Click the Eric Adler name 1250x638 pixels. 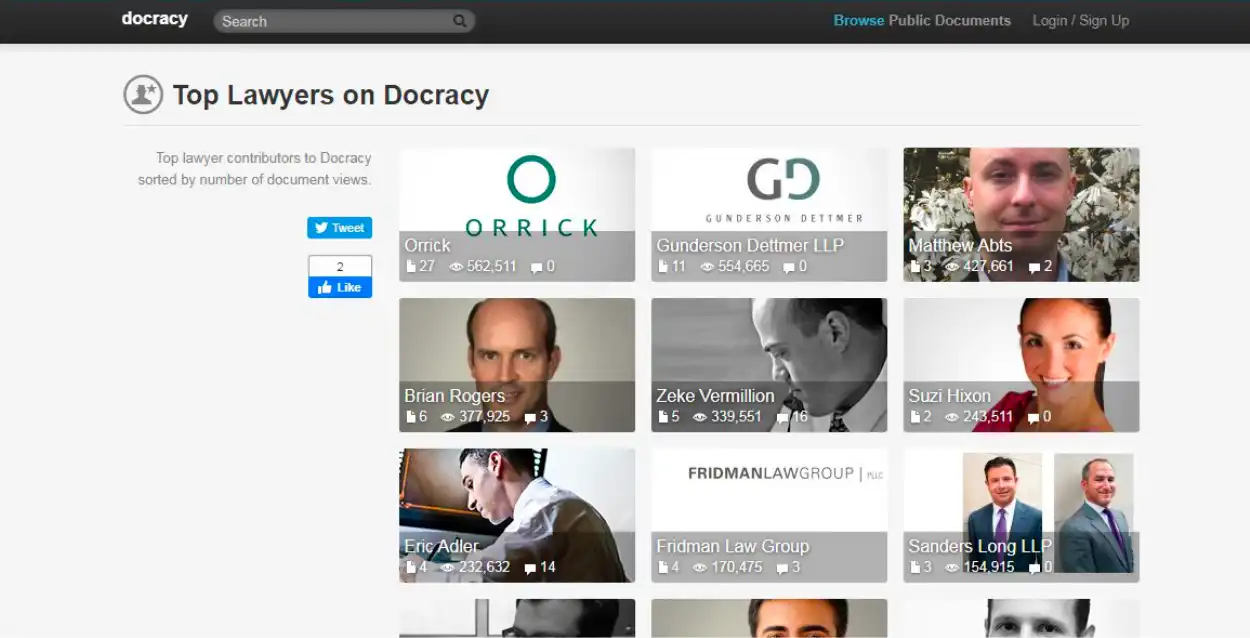tap(441, 546)
